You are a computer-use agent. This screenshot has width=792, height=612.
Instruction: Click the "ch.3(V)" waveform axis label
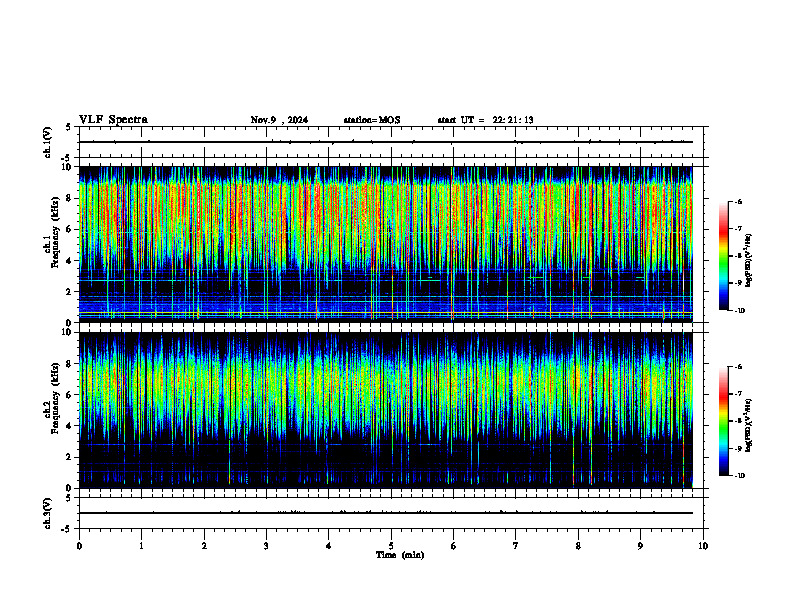click(48, 513)
